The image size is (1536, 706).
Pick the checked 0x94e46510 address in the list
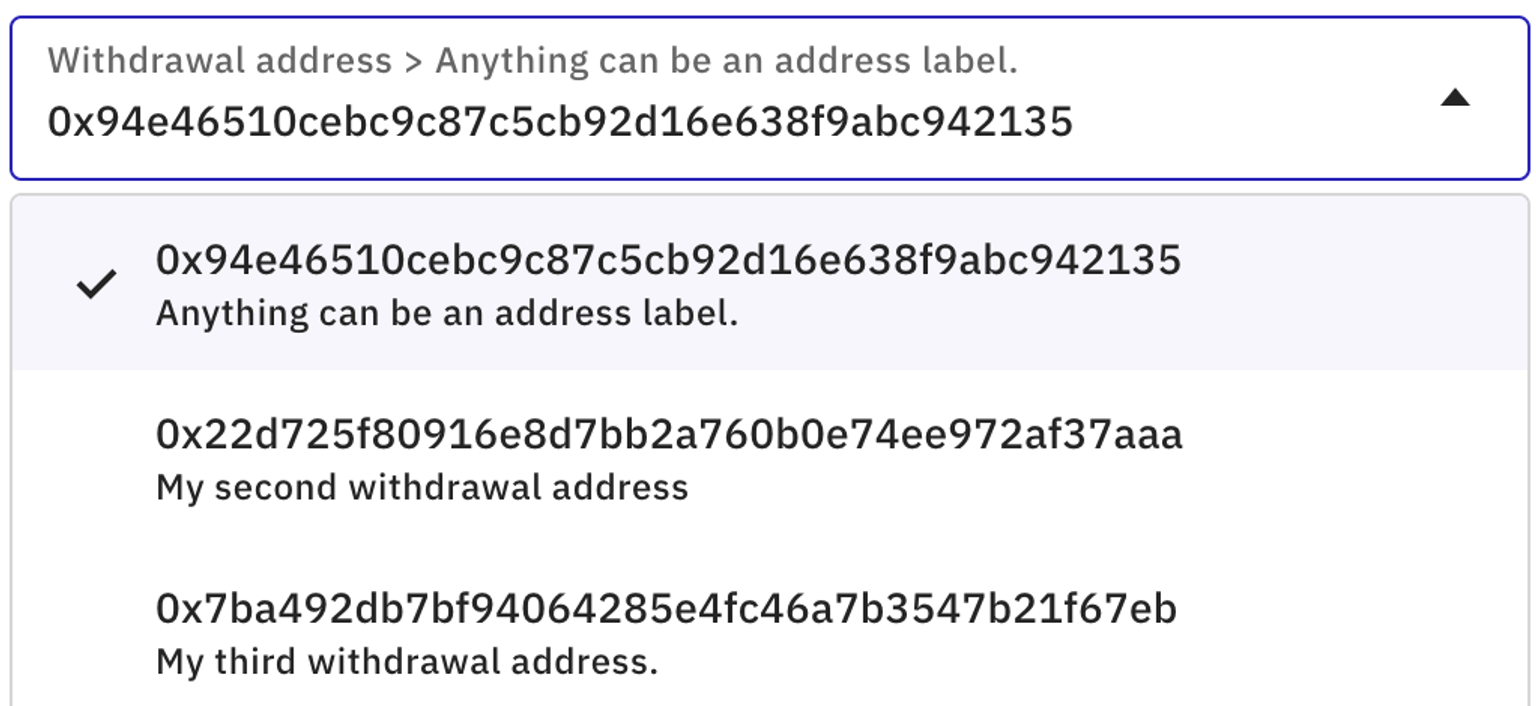(668, 260)
